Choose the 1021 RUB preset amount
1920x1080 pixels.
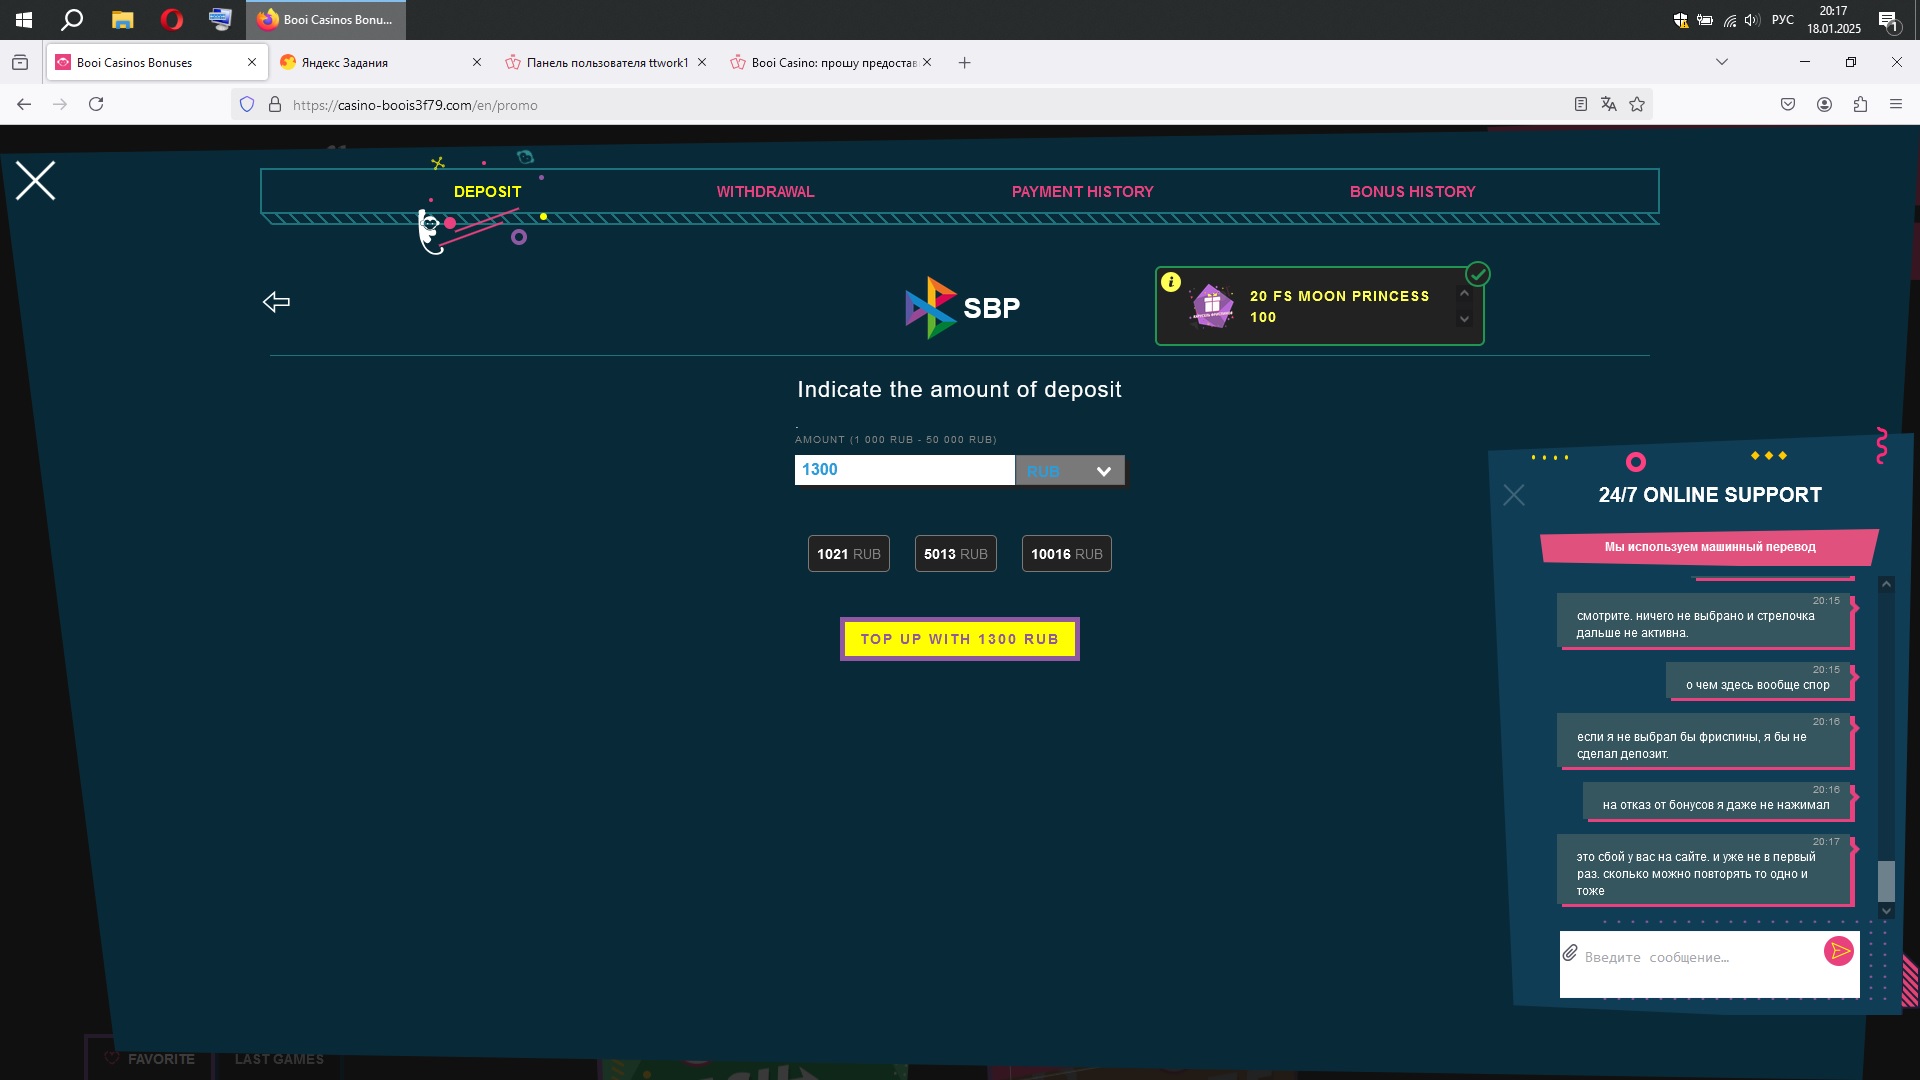pyautogui.click(x=849, y=554)
